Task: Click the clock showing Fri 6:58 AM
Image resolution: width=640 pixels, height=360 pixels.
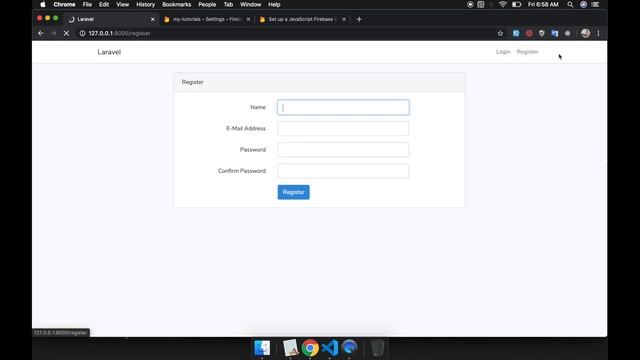Action: (x=543, y=4)
